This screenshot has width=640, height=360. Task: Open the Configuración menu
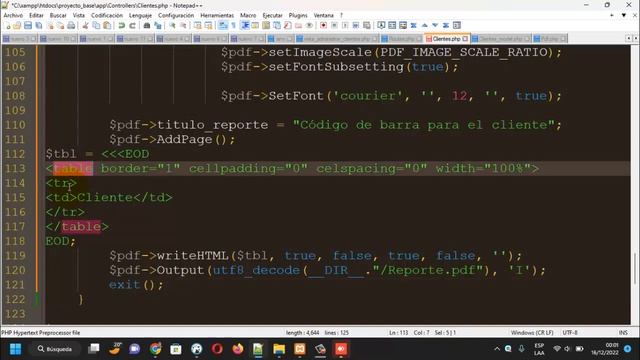[x=176, y=15]
